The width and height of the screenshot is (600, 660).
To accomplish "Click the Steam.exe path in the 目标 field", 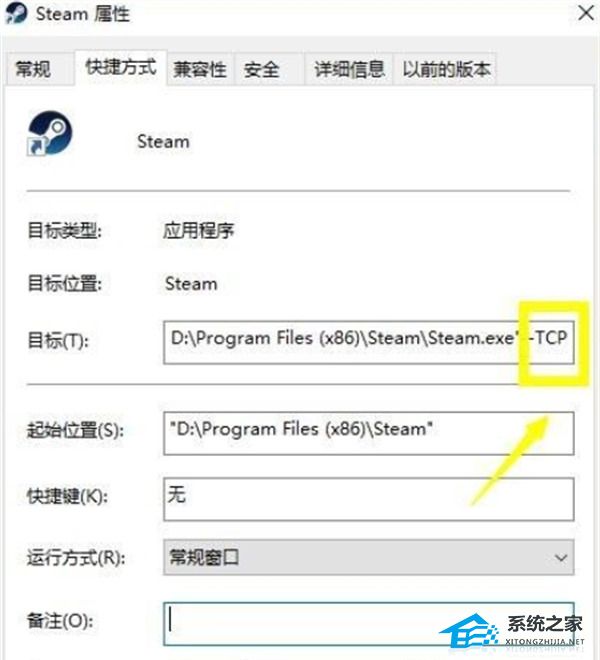I will pos(343,338).
